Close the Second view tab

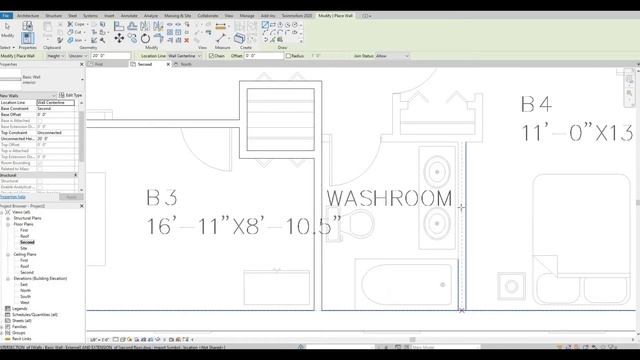[x=168, y=64]
